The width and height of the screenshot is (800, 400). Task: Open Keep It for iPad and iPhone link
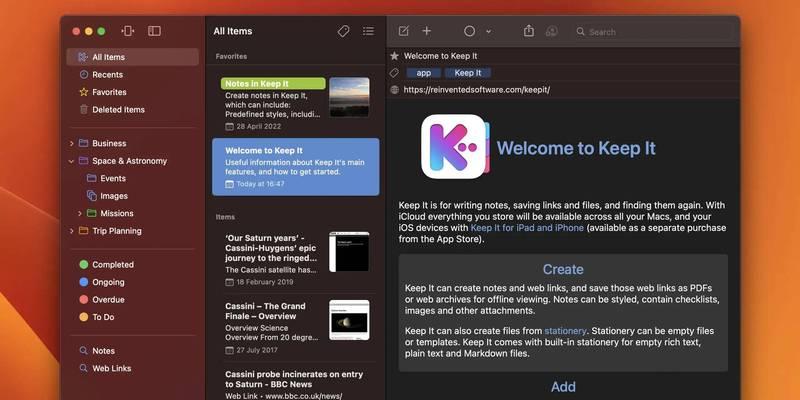click(527, 228)
